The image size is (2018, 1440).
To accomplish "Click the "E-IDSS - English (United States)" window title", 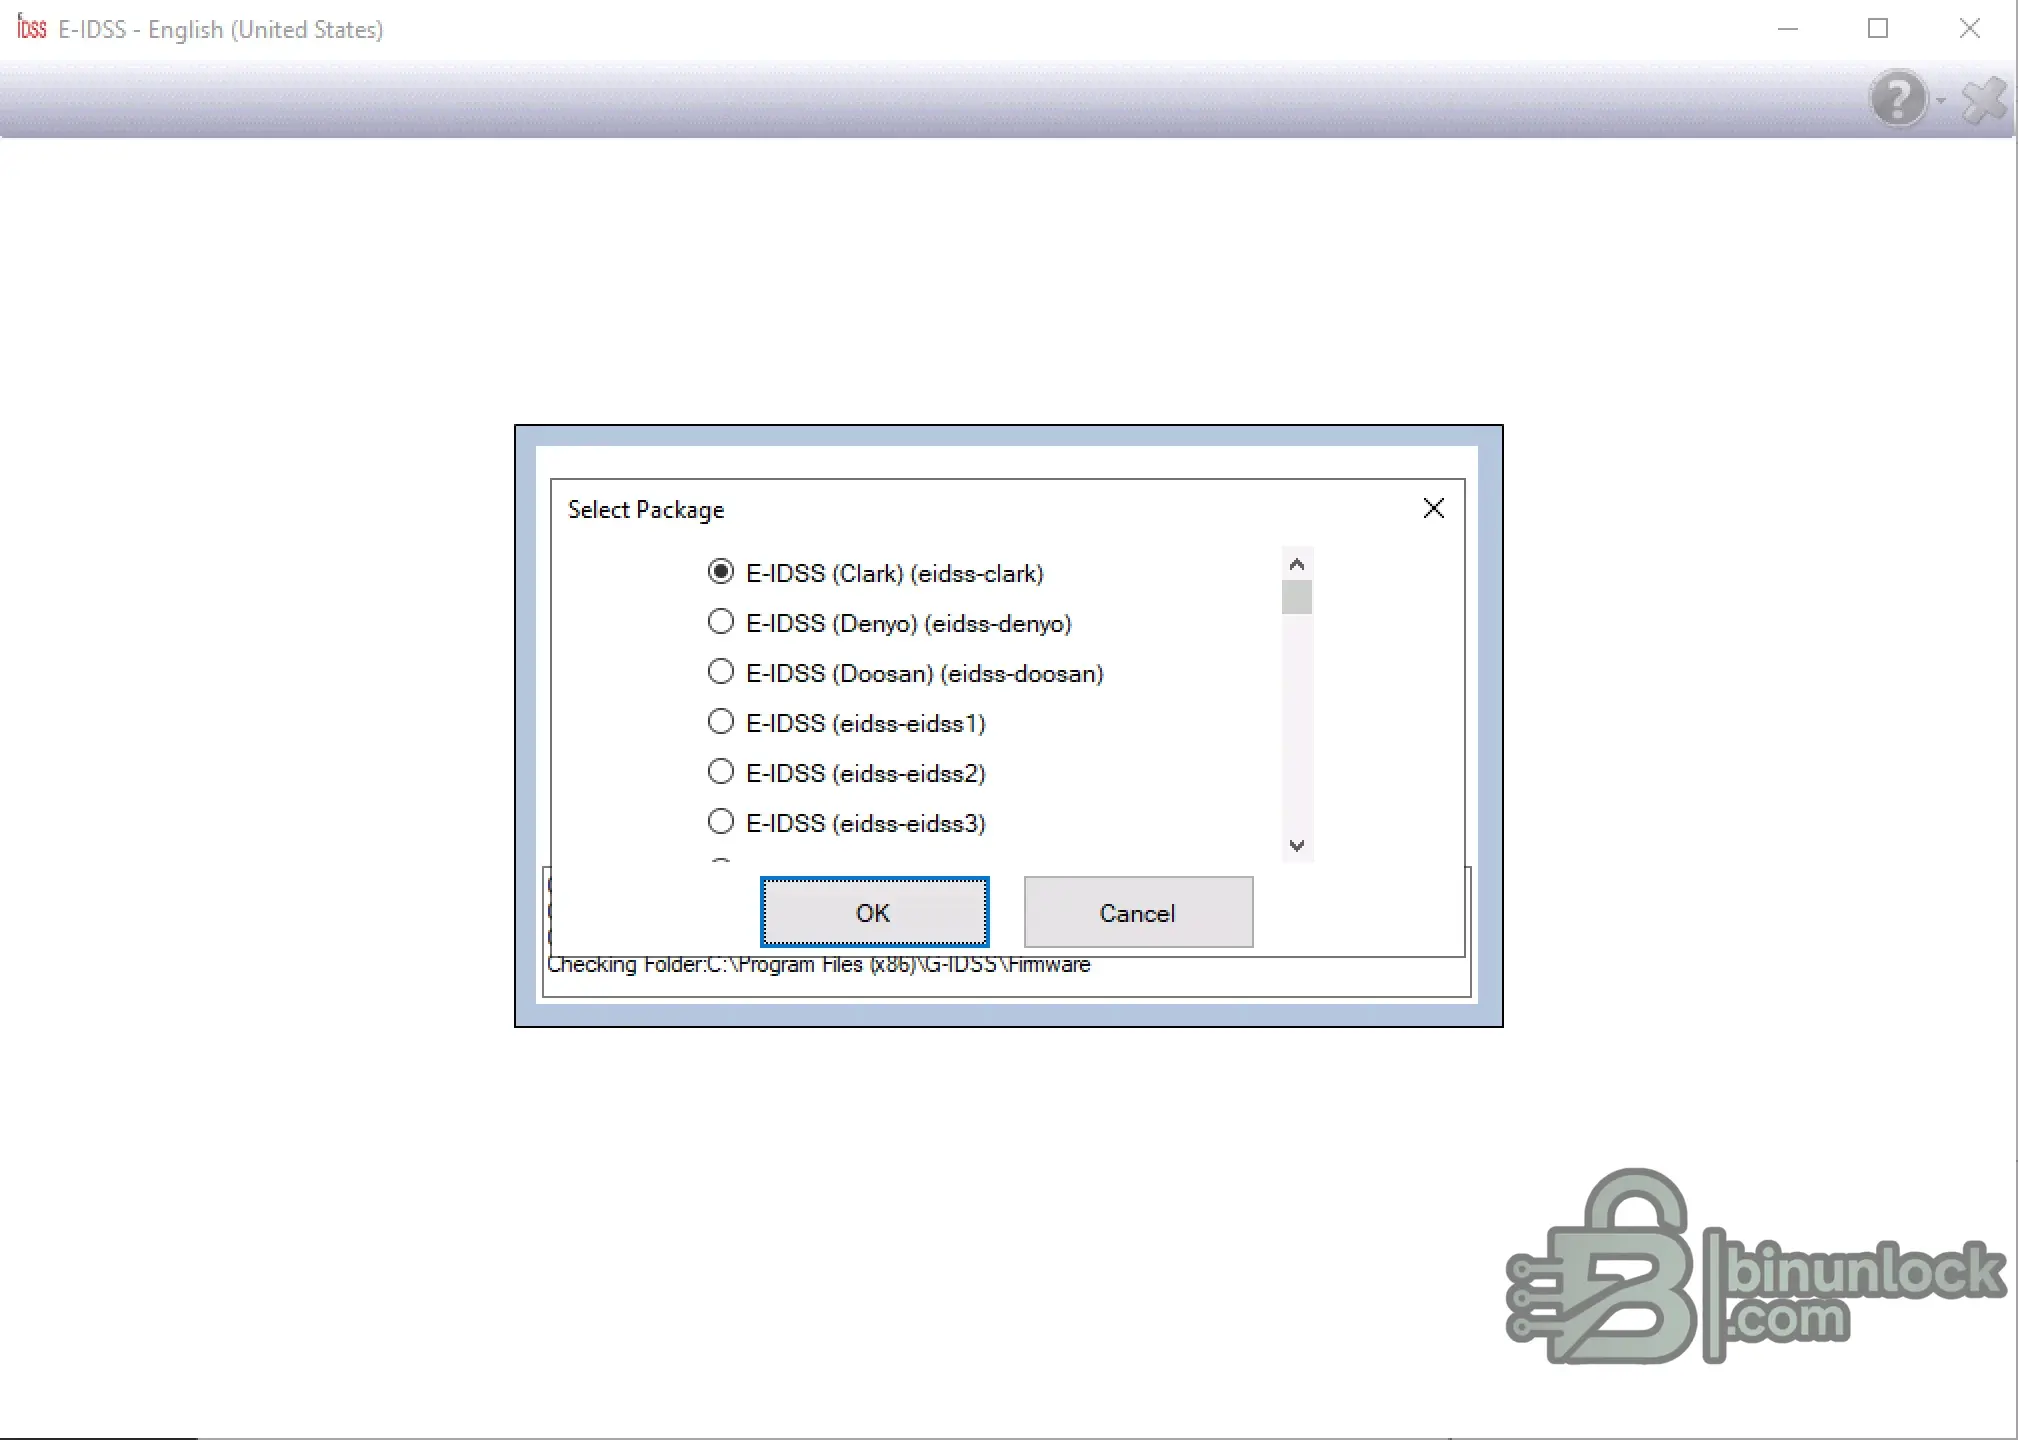I will pyautogui.click(x=221, y=30).
